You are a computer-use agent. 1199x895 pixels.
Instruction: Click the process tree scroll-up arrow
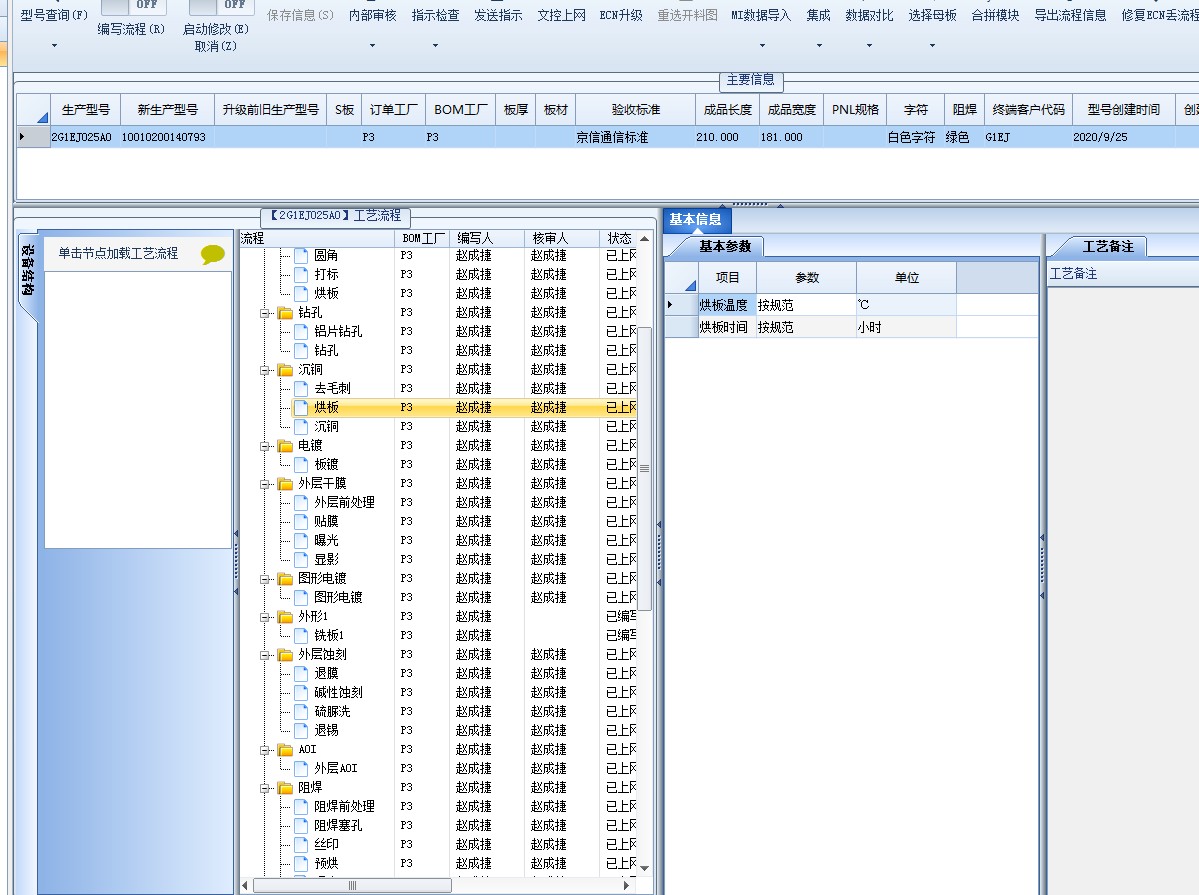point(645,239)
